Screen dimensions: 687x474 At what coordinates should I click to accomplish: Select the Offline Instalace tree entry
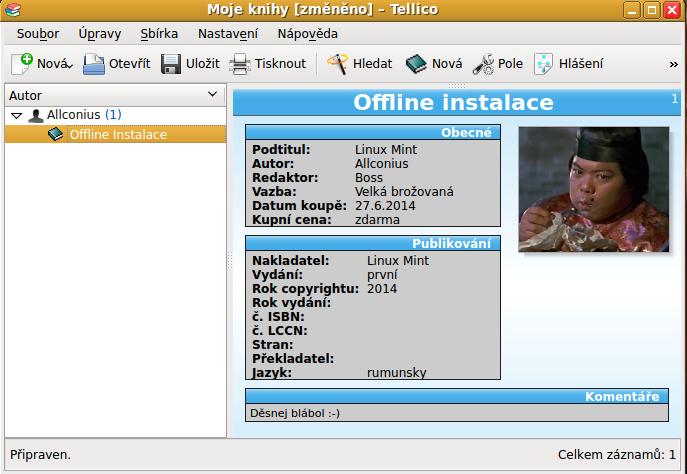coord(116,134)
